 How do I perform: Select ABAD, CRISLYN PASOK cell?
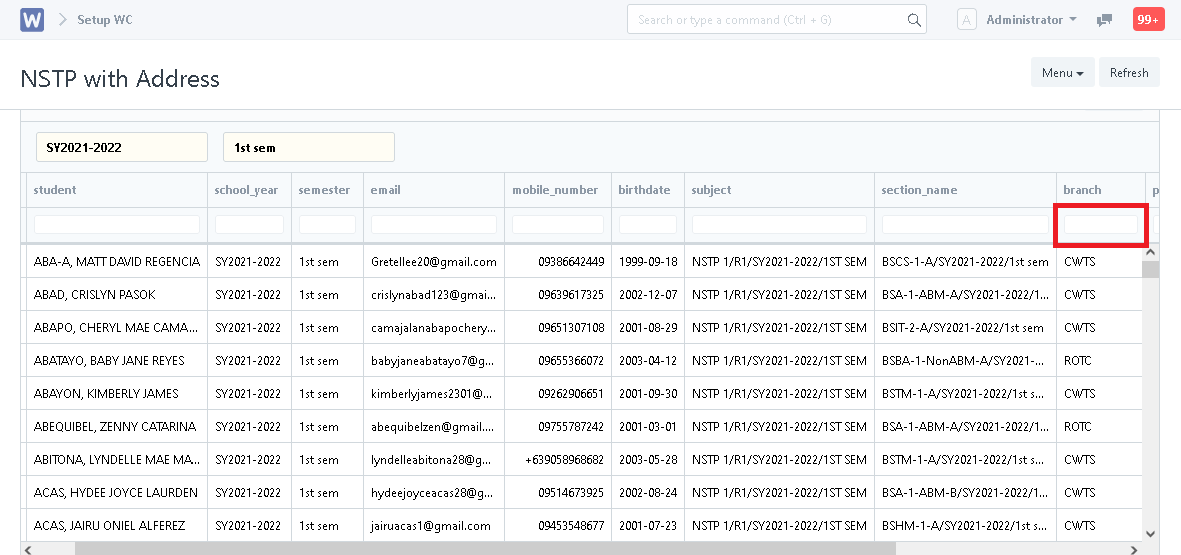(117, 294)
